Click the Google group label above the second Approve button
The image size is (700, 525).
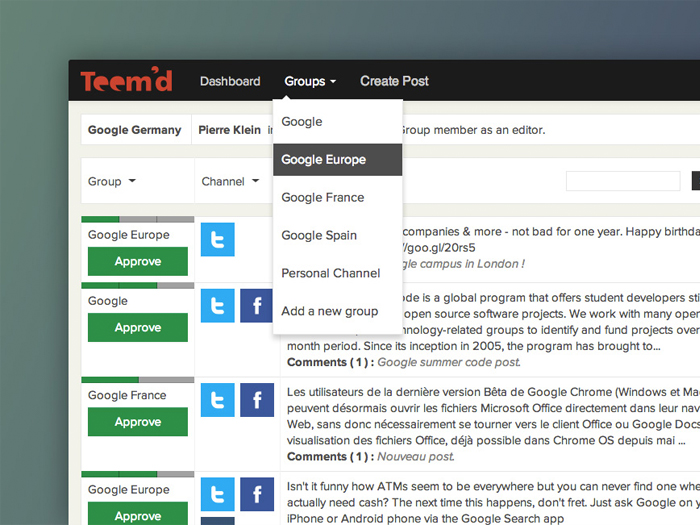[108, 301]
